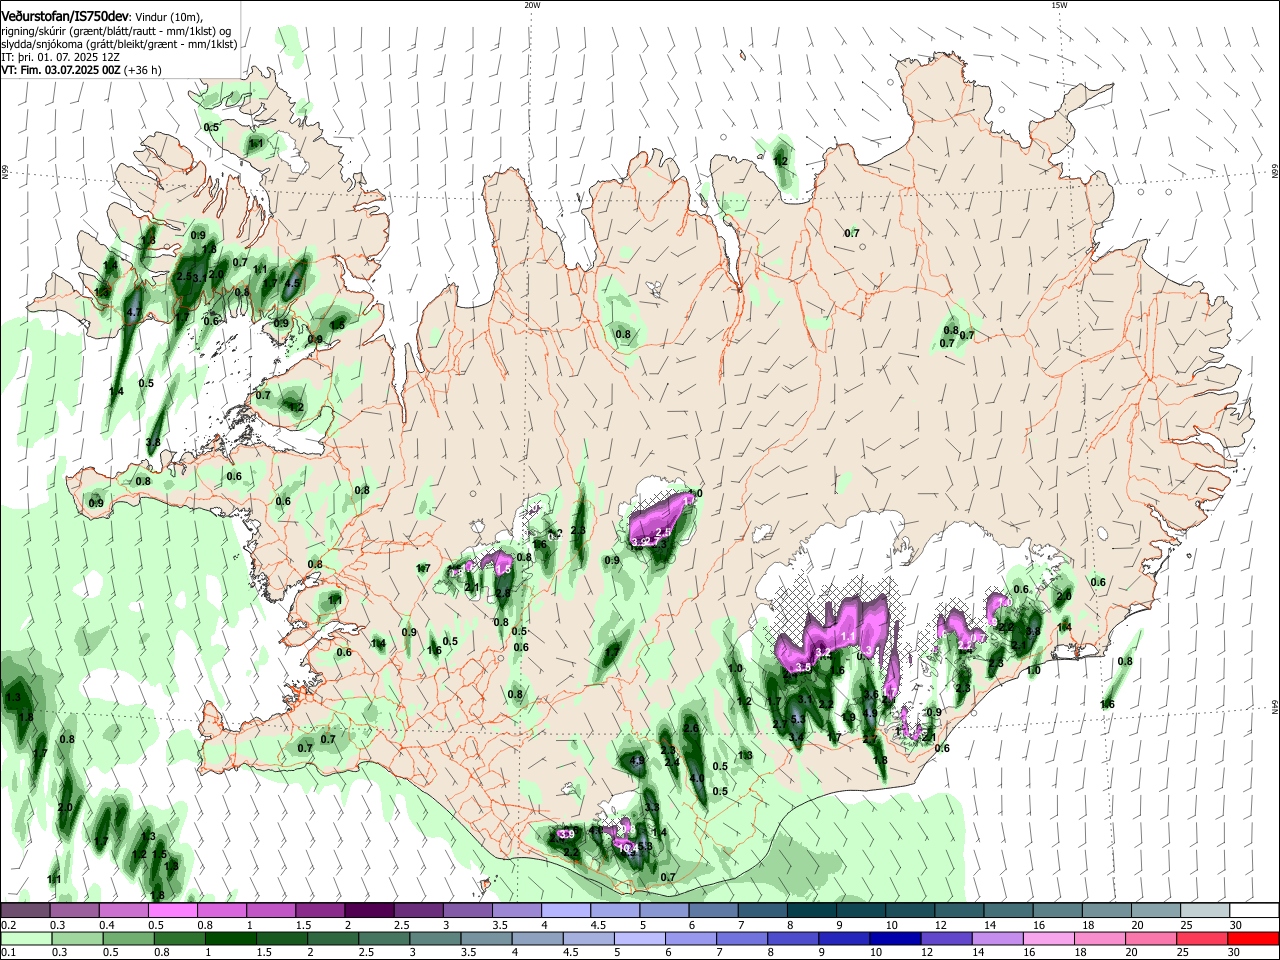Screen dimensions: 1280x960
Task: Click the 10.4 precipitation value
Action: click(628, 848)
